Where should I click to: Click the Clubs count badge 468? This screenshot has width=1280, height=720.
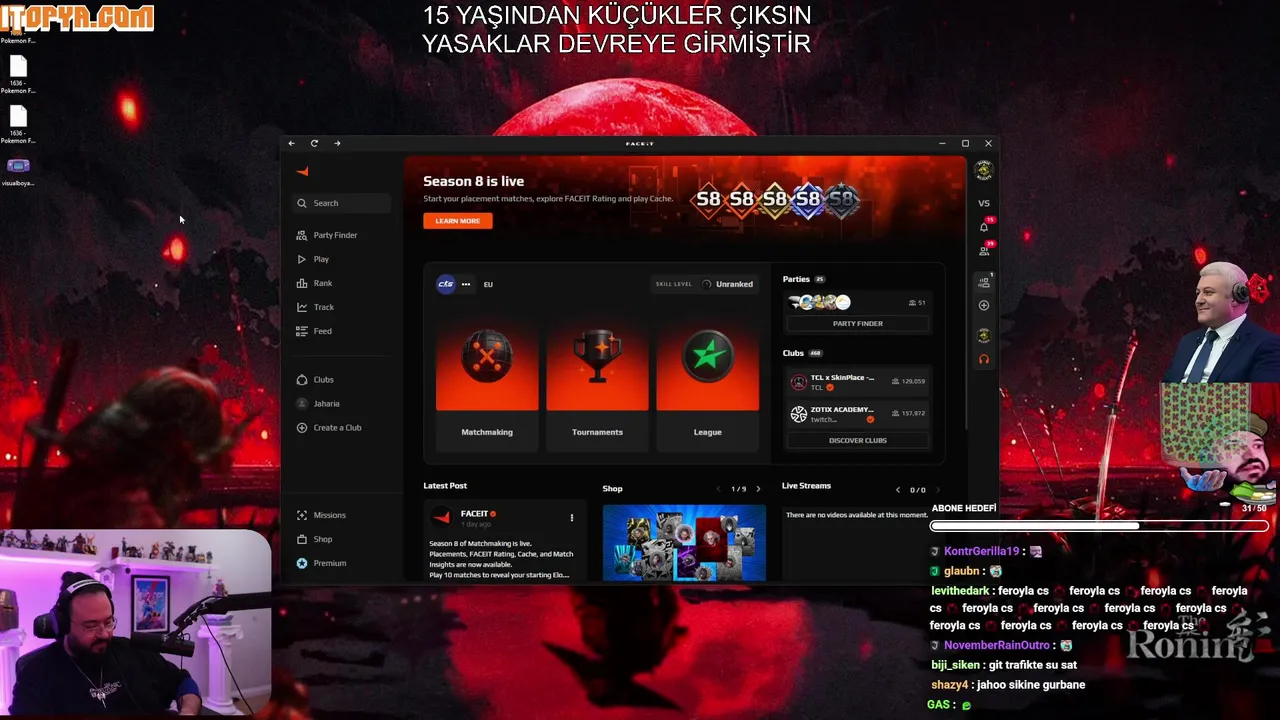[815, 354]
